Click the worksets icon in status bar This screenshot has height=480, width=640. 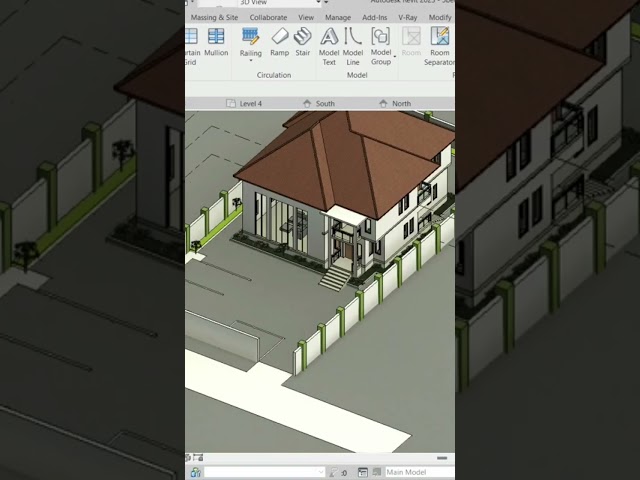coord(196,472)
